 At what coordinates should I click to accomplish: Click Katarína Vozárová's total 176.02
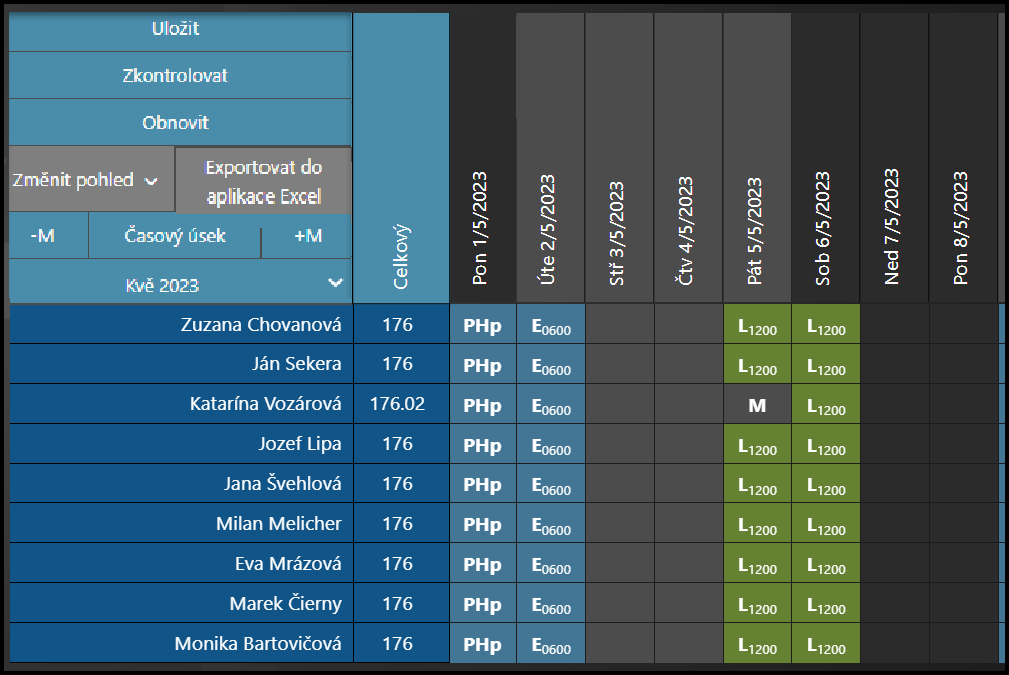point(397,404)
